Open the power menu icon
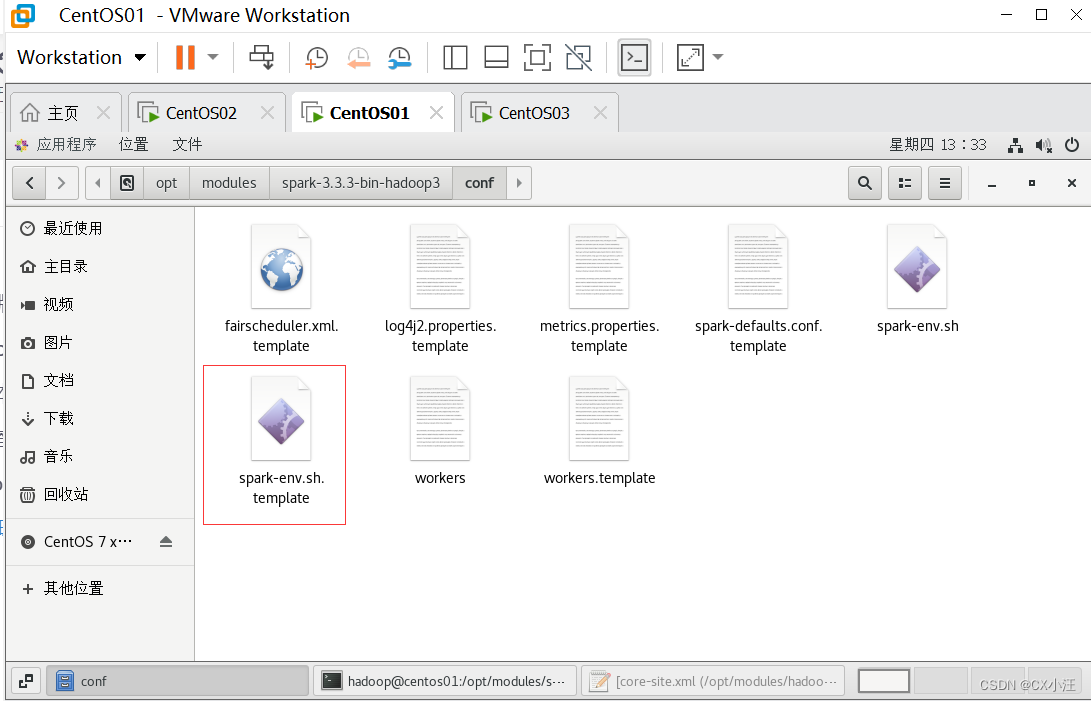 pos(1072,145)
